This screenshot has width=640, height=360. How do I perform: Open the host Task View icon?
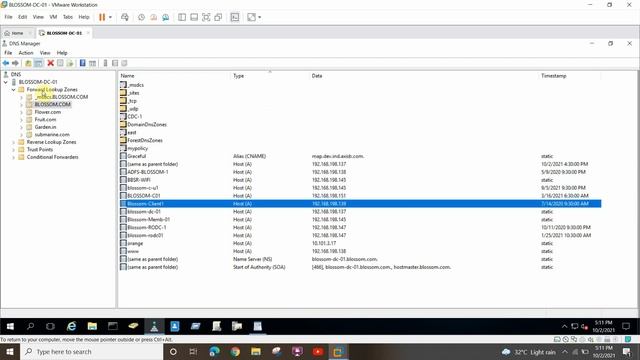coord(193,352)
